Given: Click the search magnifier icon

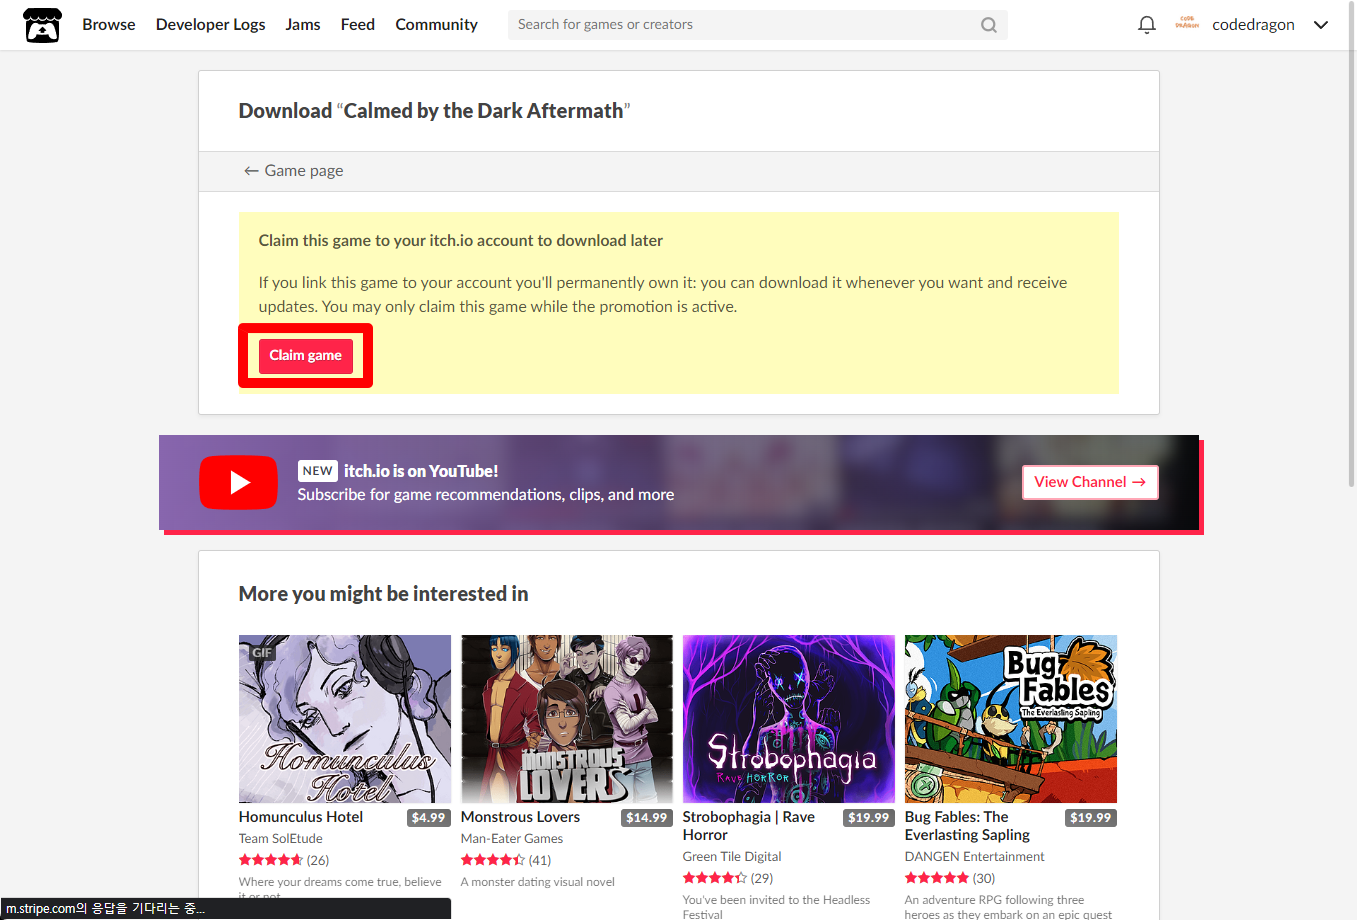Looking at the screenshot, I should click(x=989, y=25).
